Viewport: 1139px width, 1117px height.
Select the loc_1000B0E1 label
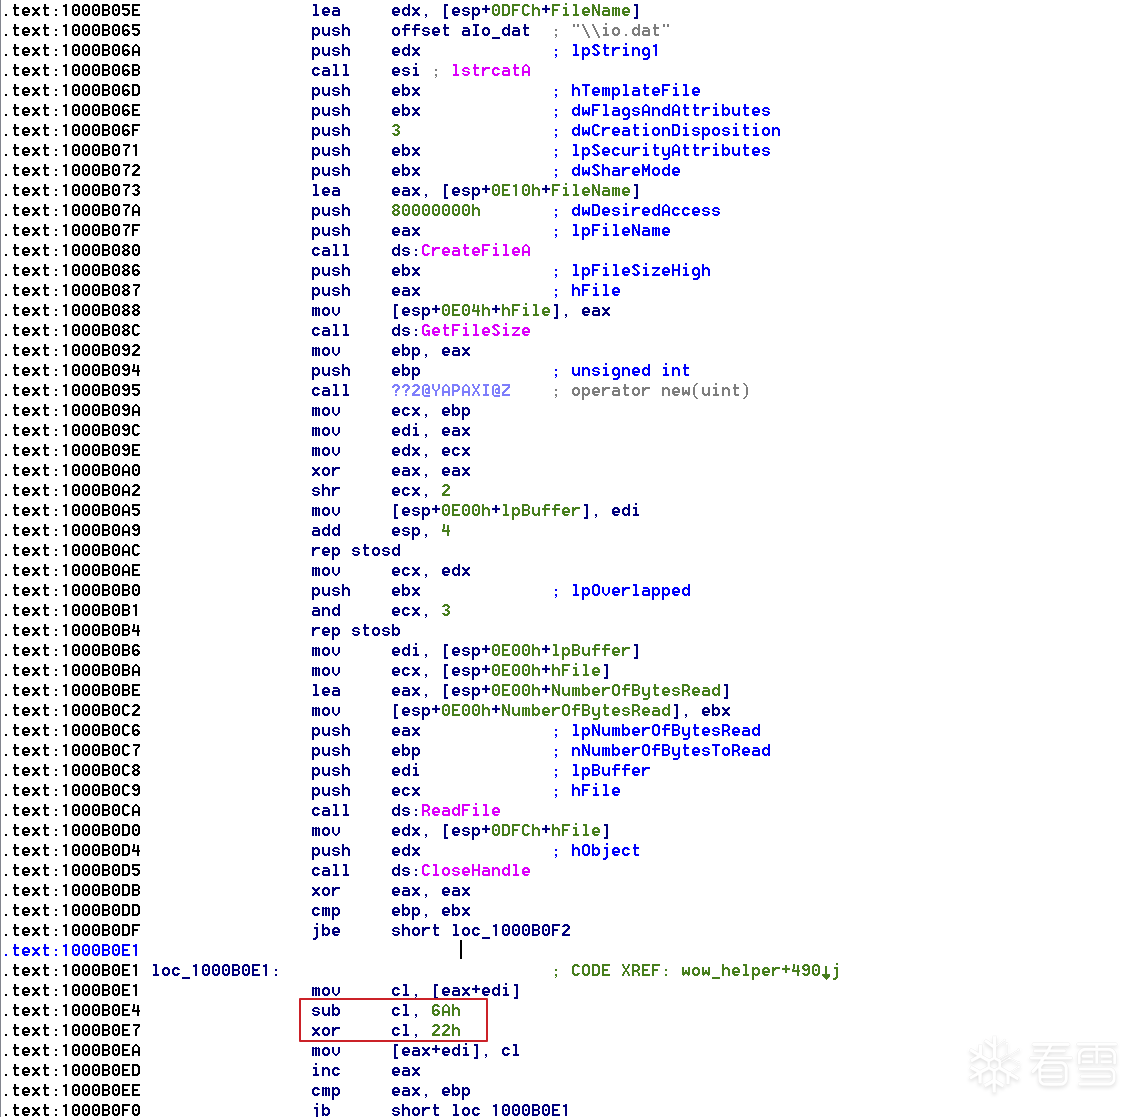tap(215, 970)
